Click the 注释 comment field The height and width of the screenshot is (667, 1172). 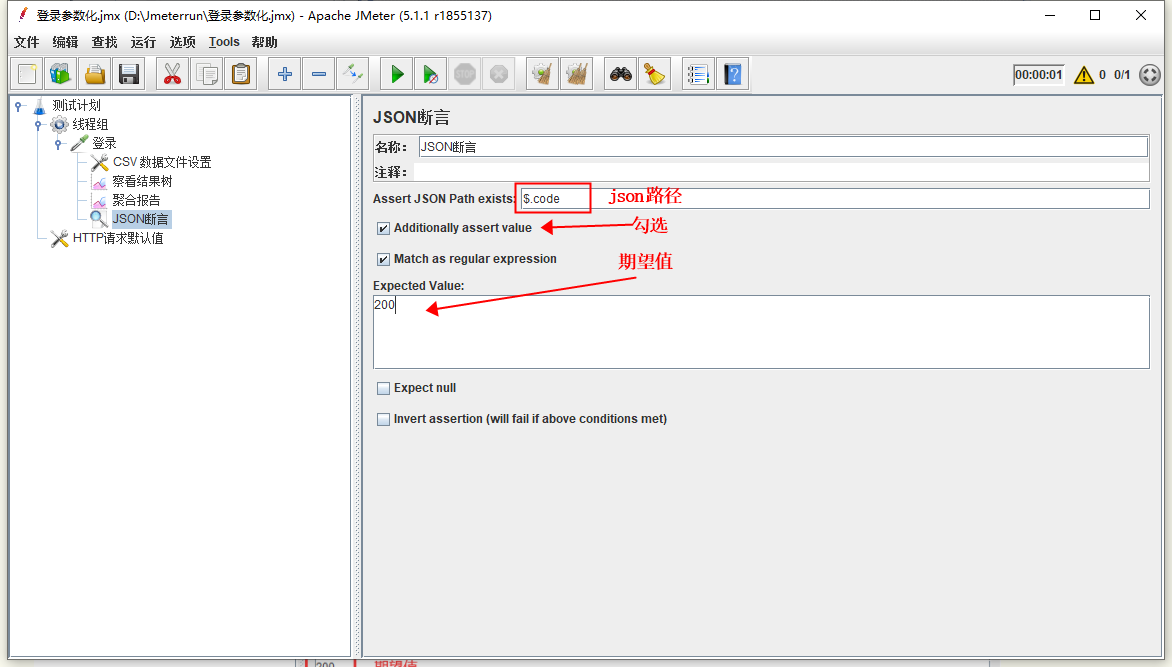pos(780,172)
